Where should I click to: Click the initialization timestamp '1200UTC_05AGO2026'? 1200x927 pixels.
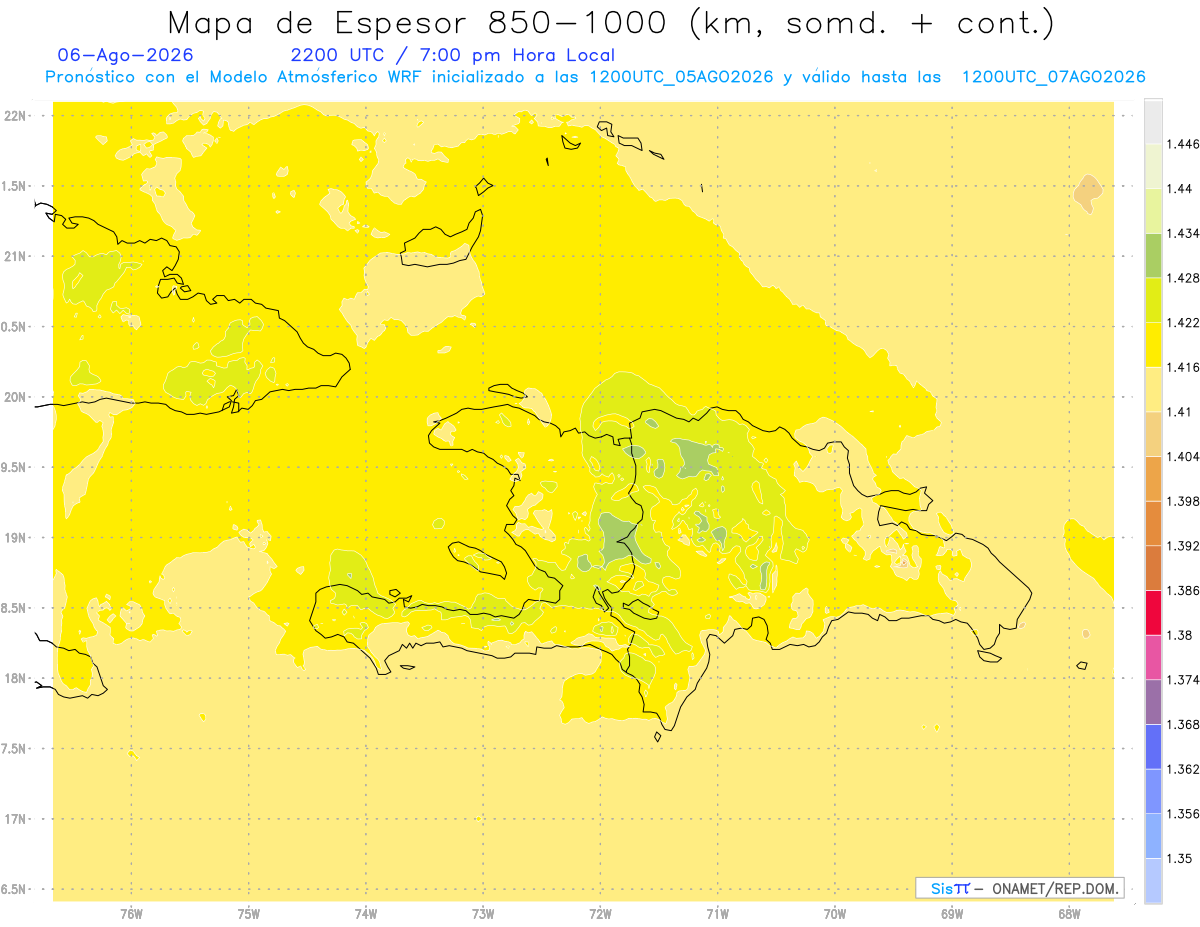681,77
